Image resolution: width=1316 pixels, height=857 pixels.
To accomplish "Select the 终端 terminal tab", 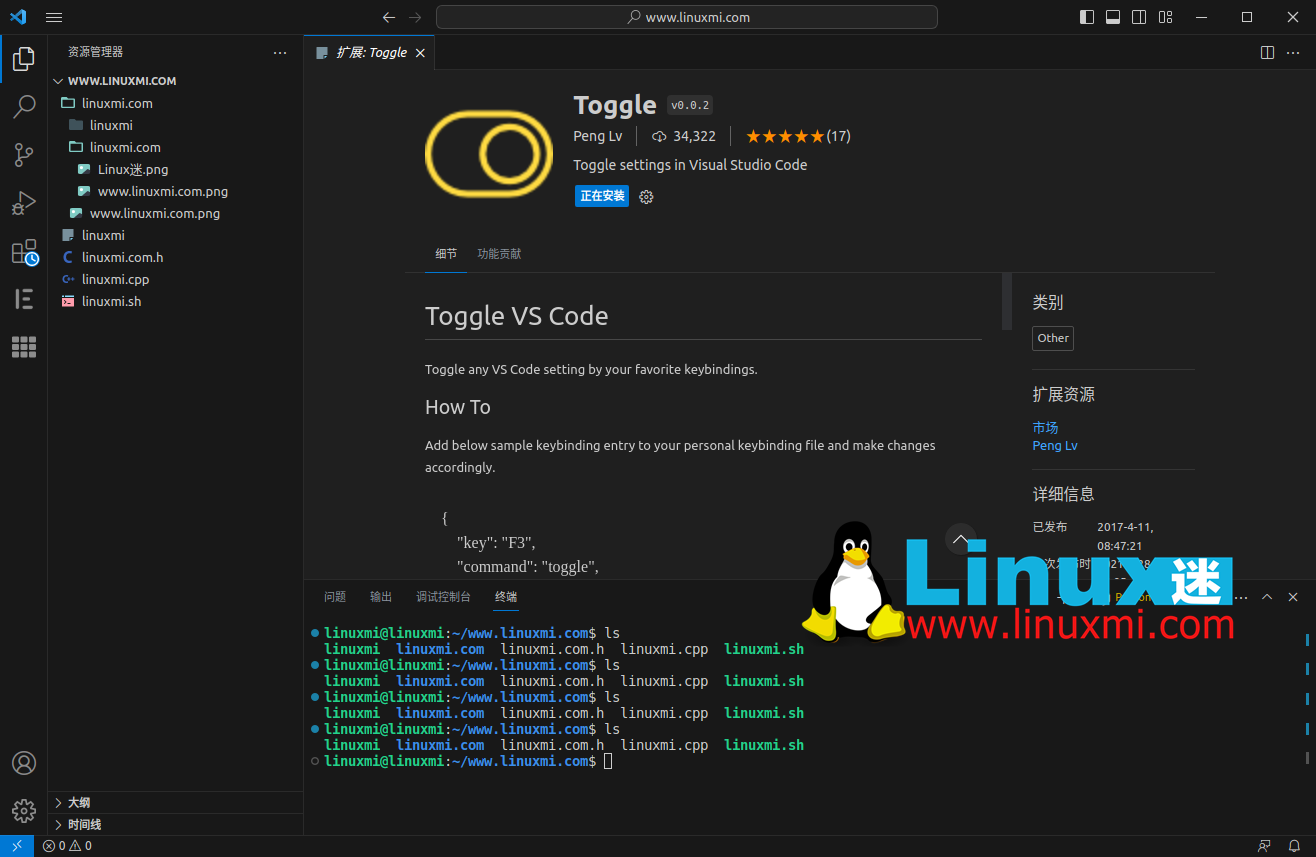I will [506, 597].
